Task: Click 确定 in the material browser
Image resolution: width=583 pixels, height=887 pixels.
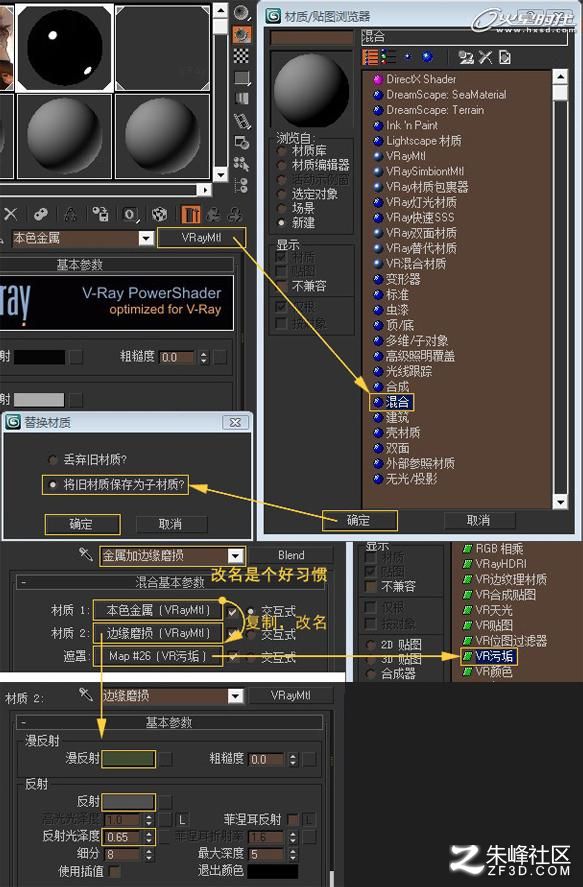Action: point(359,520)
